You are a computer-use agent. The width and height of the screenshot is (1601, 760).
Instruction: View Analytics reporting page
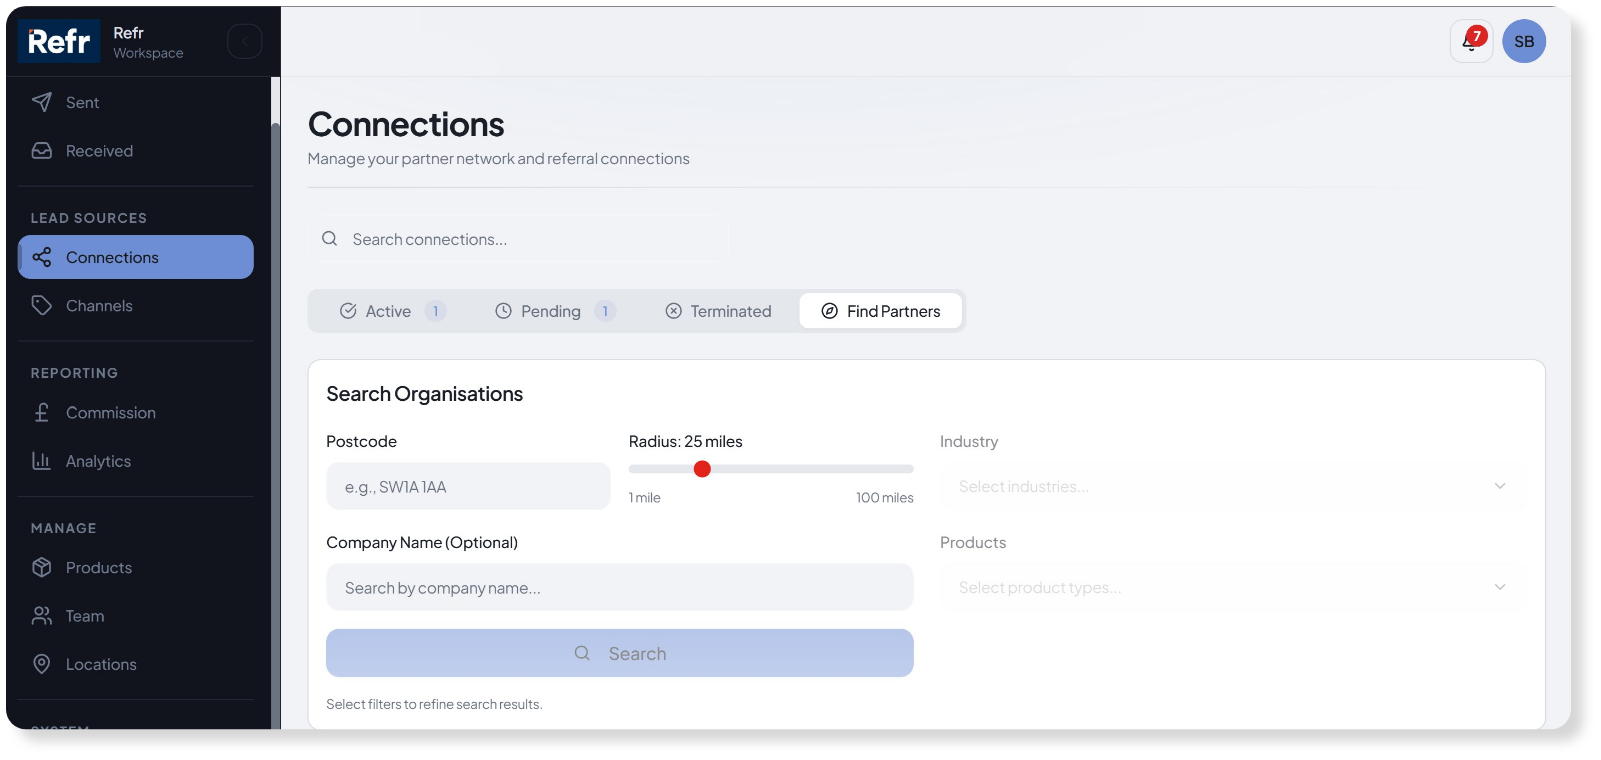point(98,461)
